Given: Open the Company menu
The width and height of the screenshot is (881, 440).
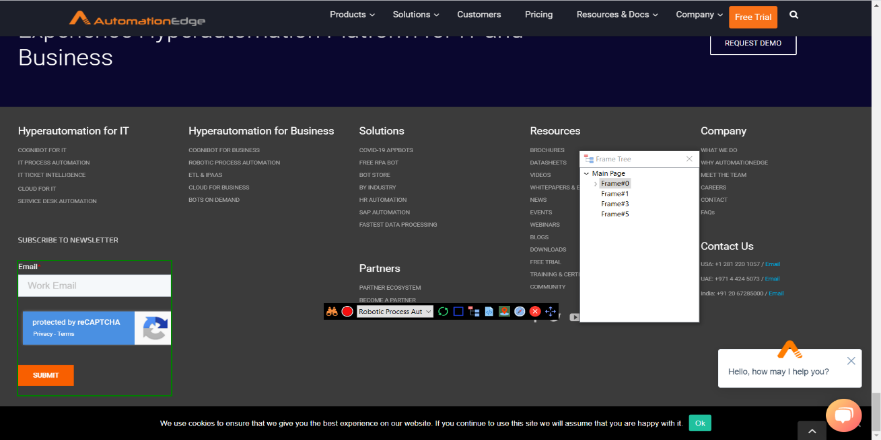Looking at the screenshot, I should (699, 15).
